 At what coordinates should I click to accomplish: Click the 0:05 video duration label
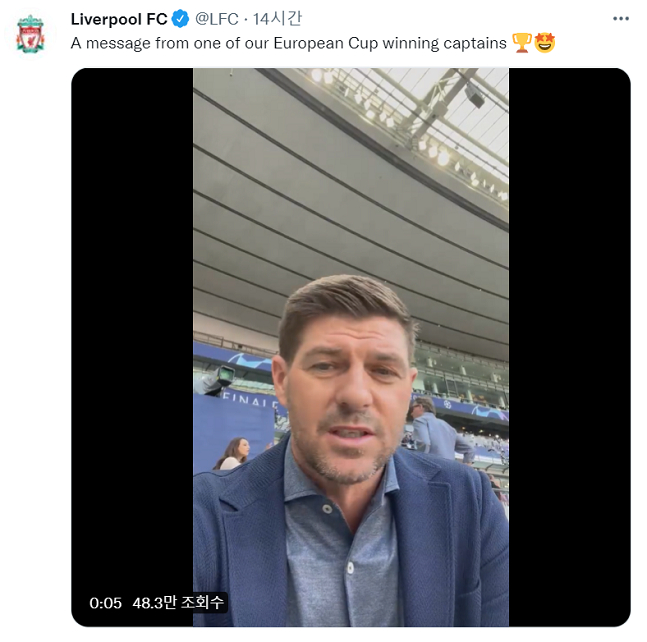pos(106,603)
